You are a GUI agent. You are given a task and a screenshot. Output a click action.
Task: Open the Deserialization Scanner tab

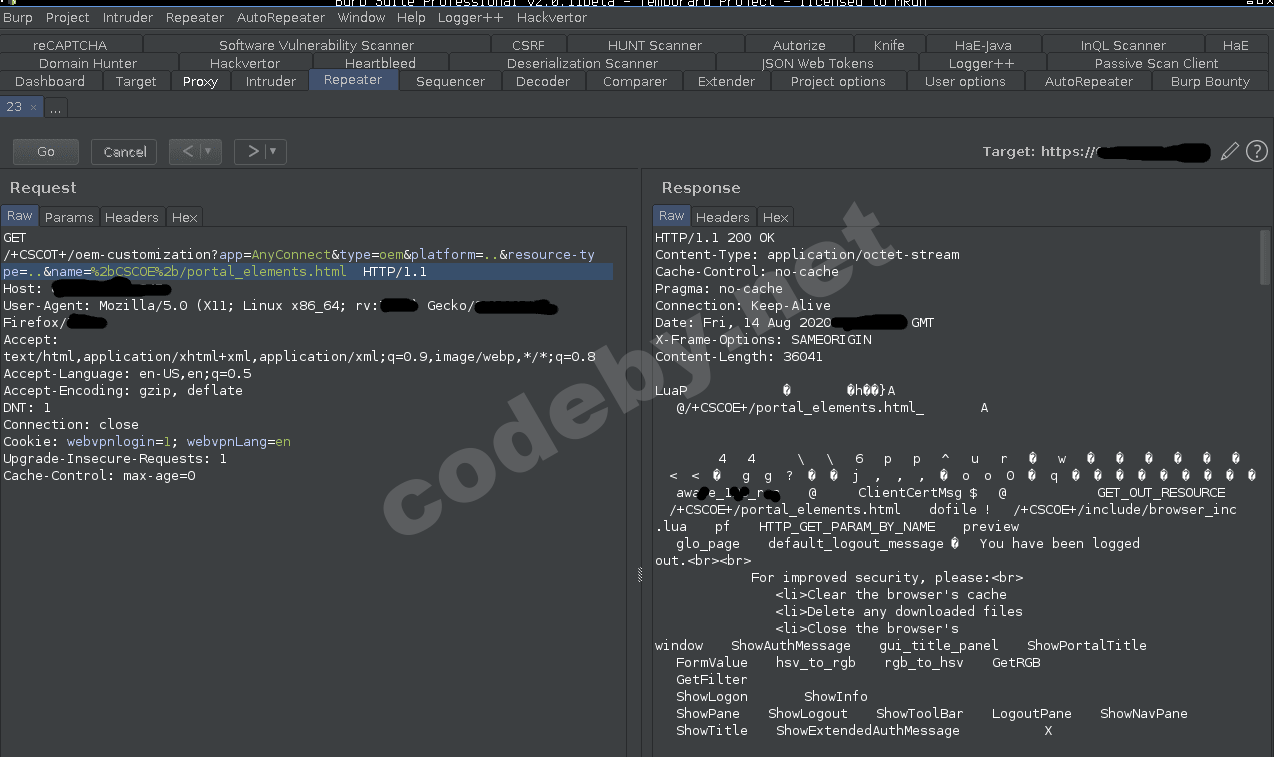coord(582,63)
